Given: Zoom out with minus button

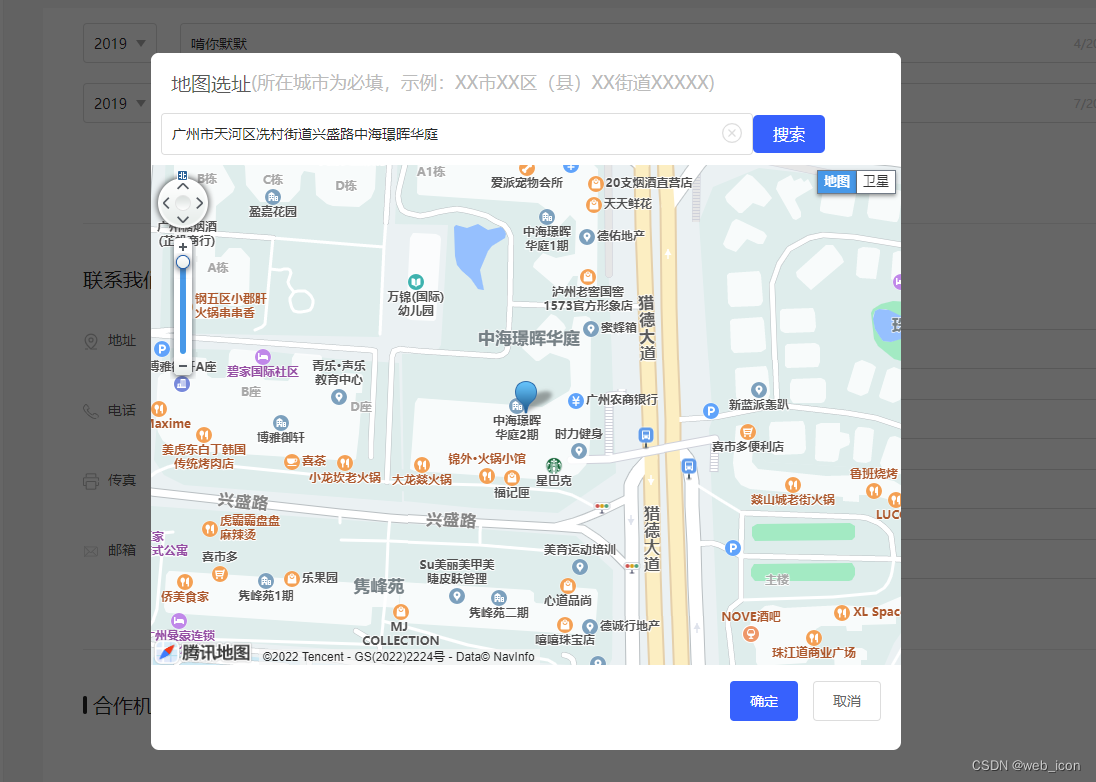Looking at the screenshot, I should [x=182, y=365].
